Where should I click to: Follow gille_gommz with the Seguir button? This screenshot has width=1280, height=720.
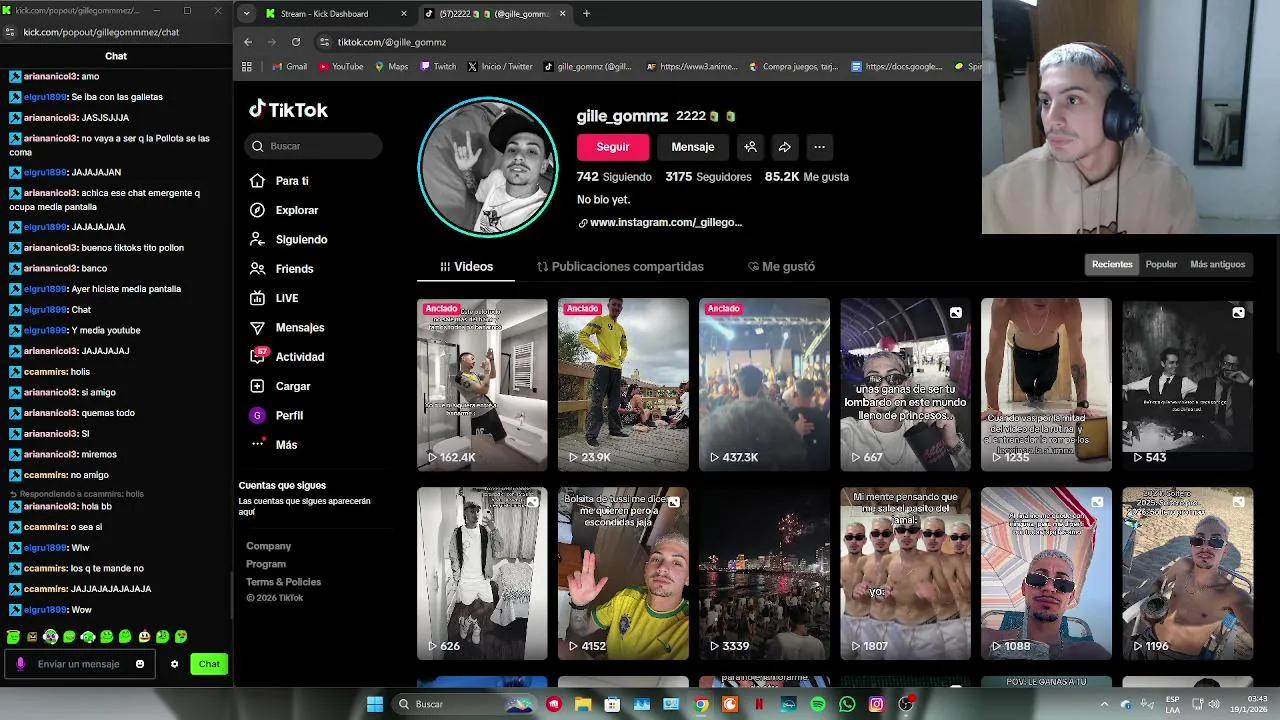(x=613, y=147)
